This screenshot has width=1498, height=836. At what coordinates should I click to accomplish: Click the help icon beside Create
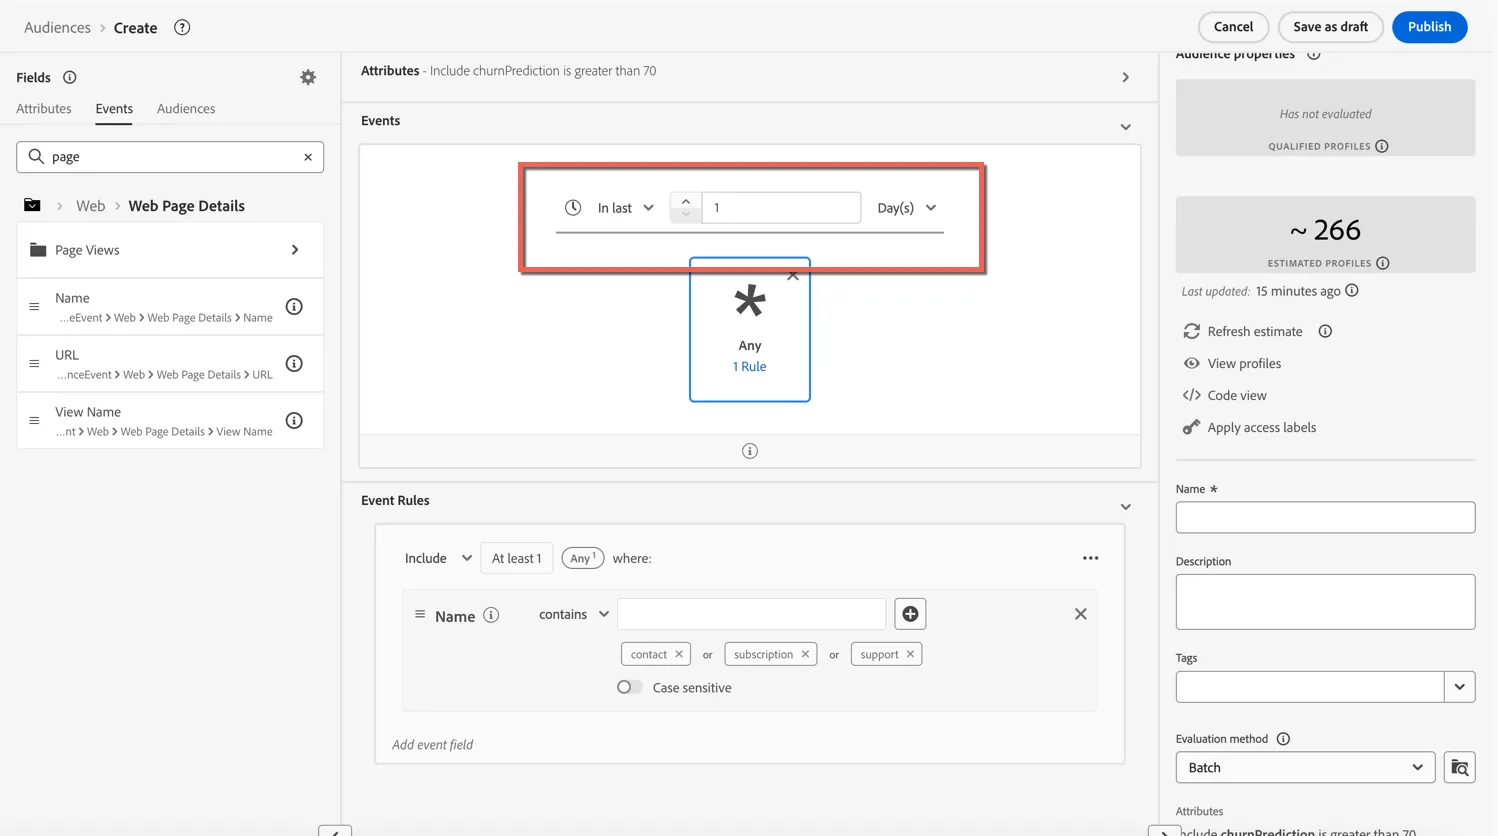[182, 27]
